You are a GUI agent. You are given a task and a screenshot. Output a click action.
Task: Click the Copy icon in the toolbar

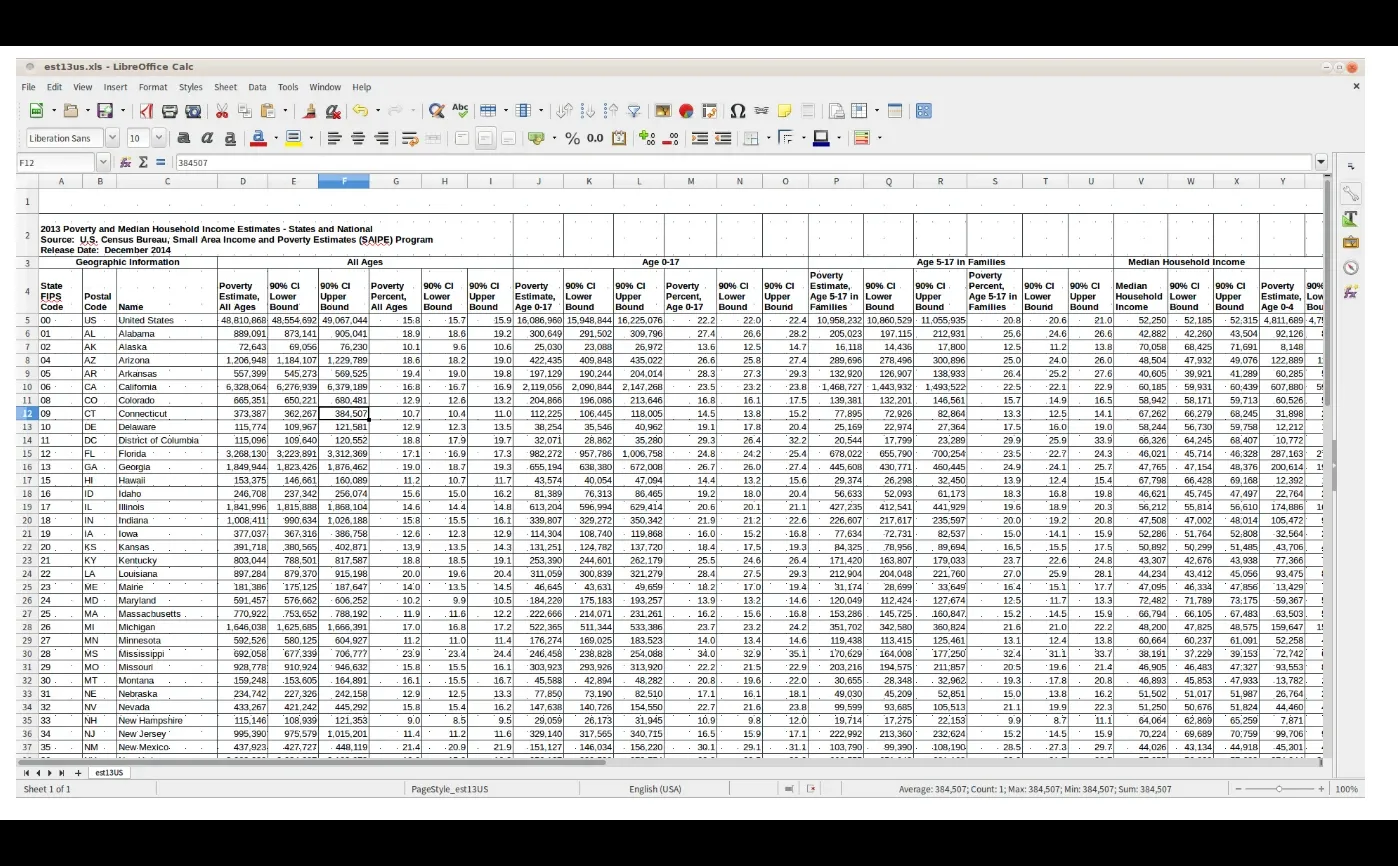(245, 111)
